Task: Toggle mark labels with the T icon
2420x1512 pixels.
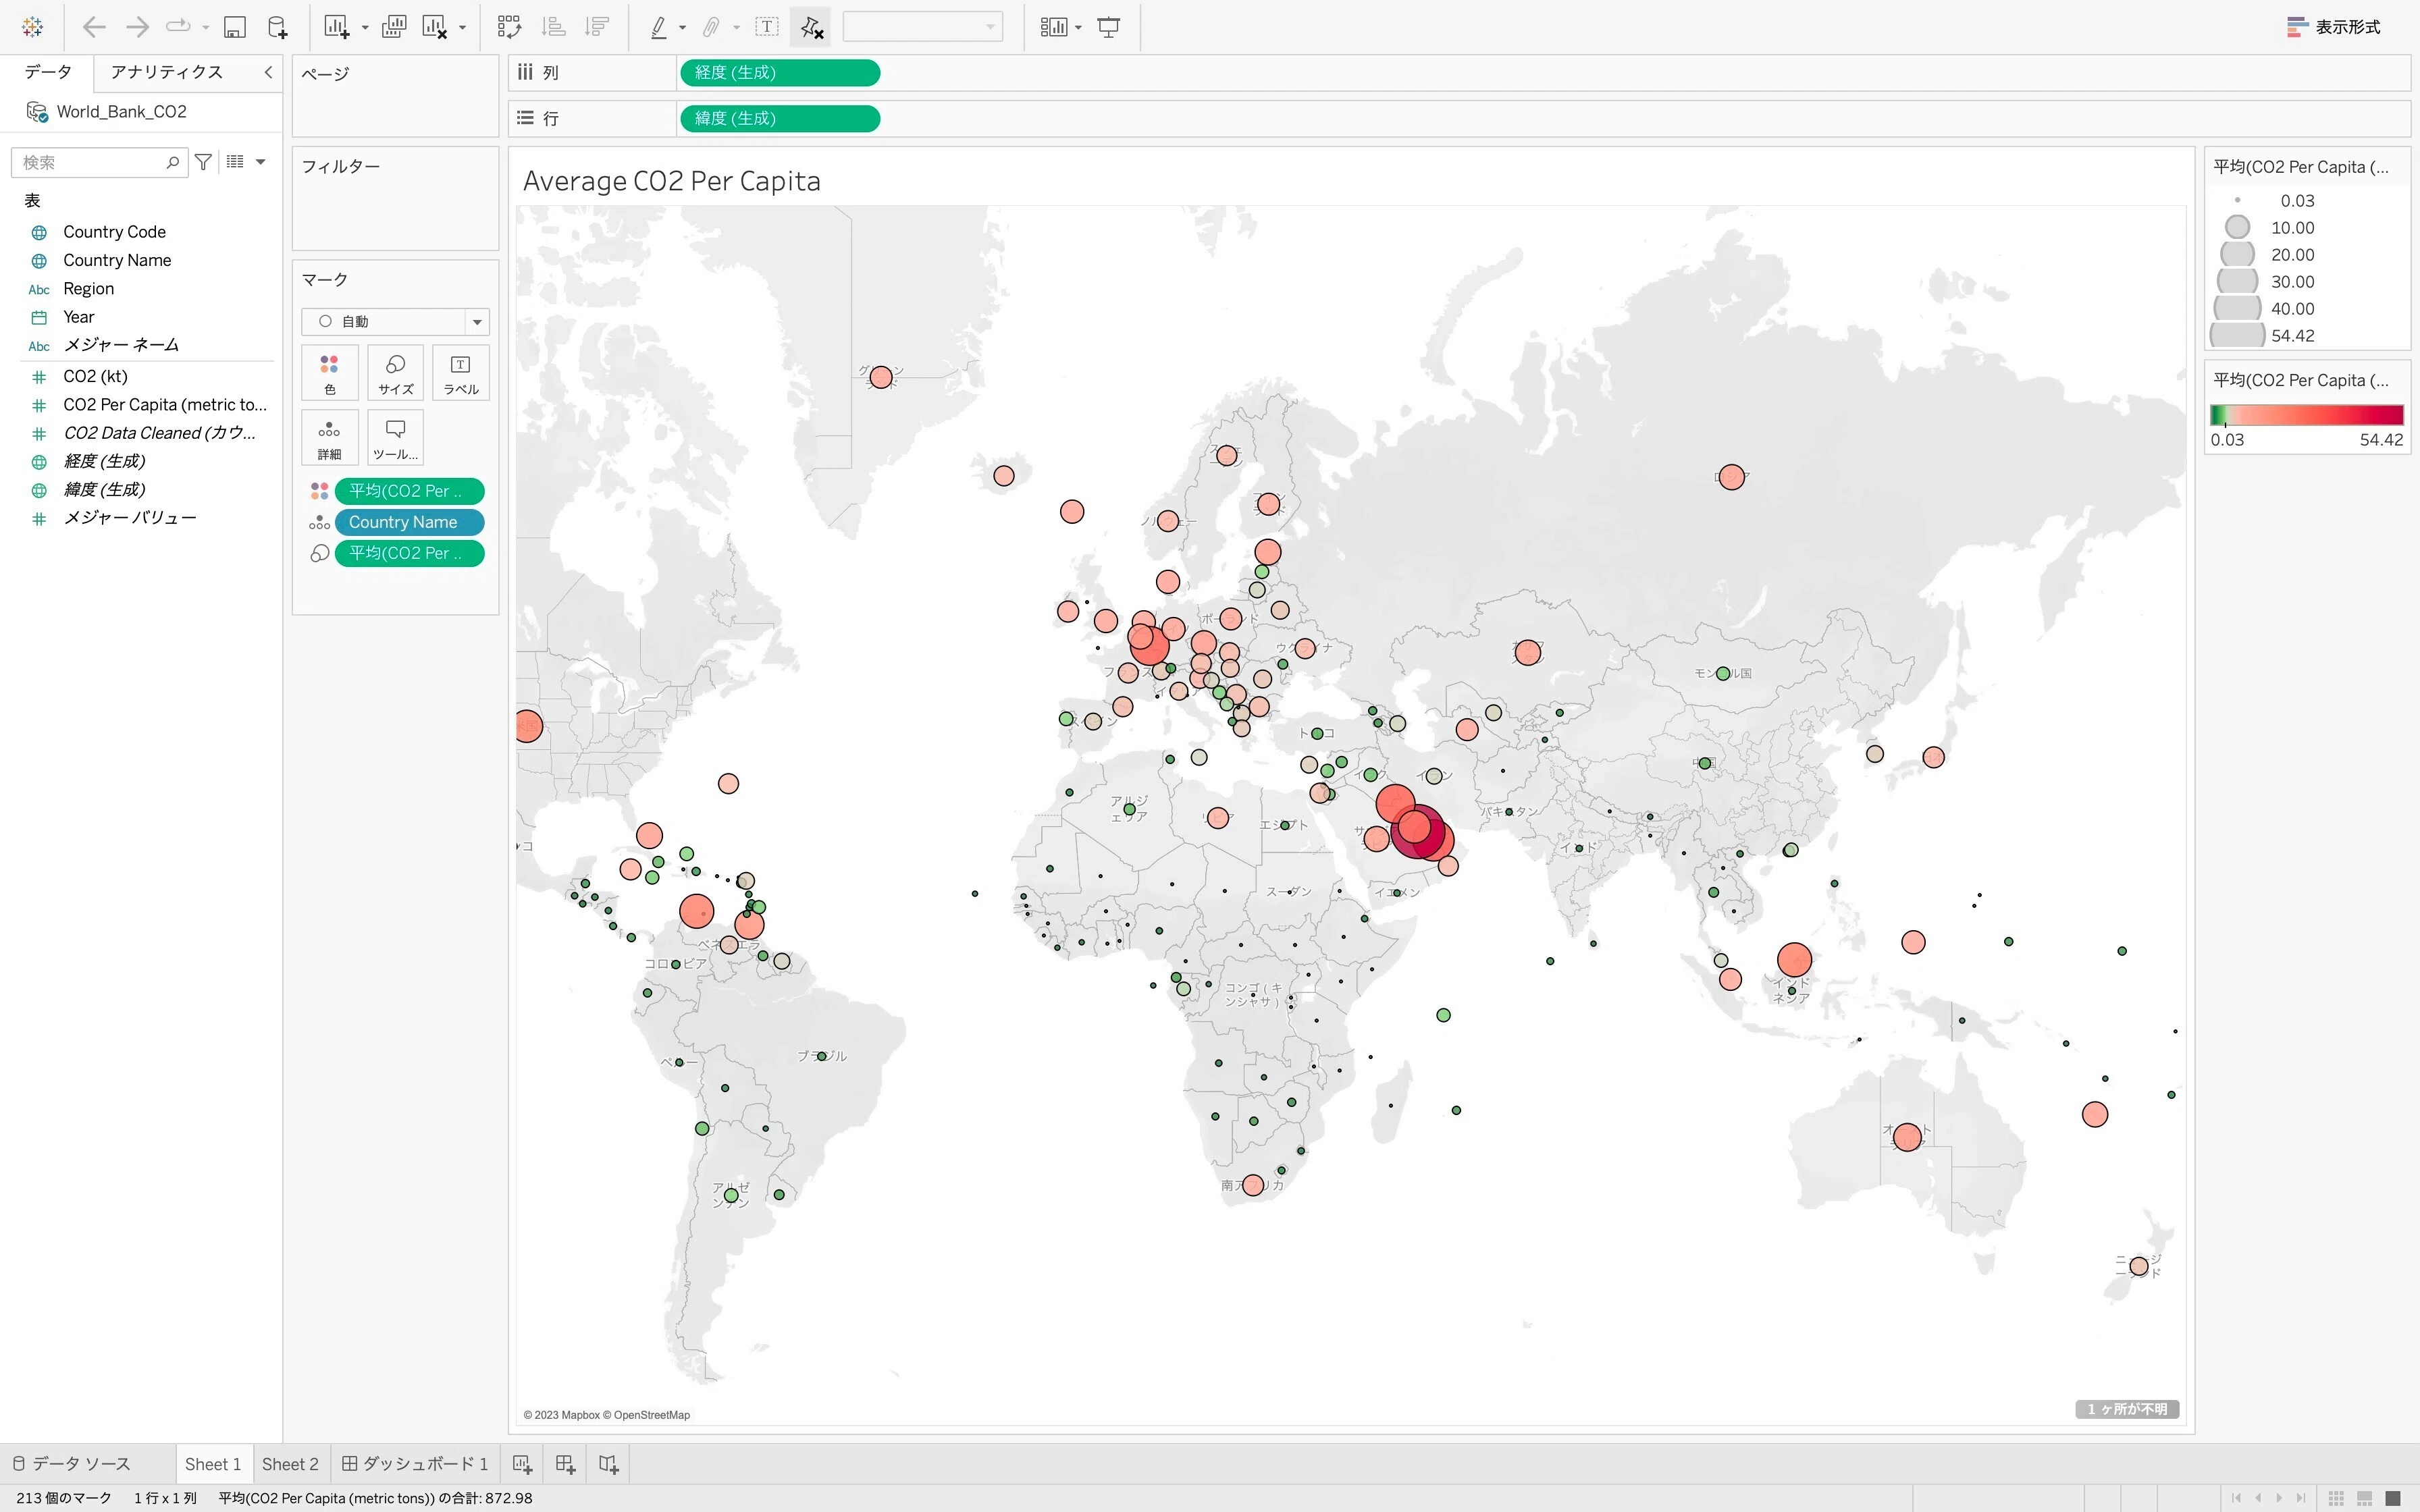Action: click(x=767, y=27)
